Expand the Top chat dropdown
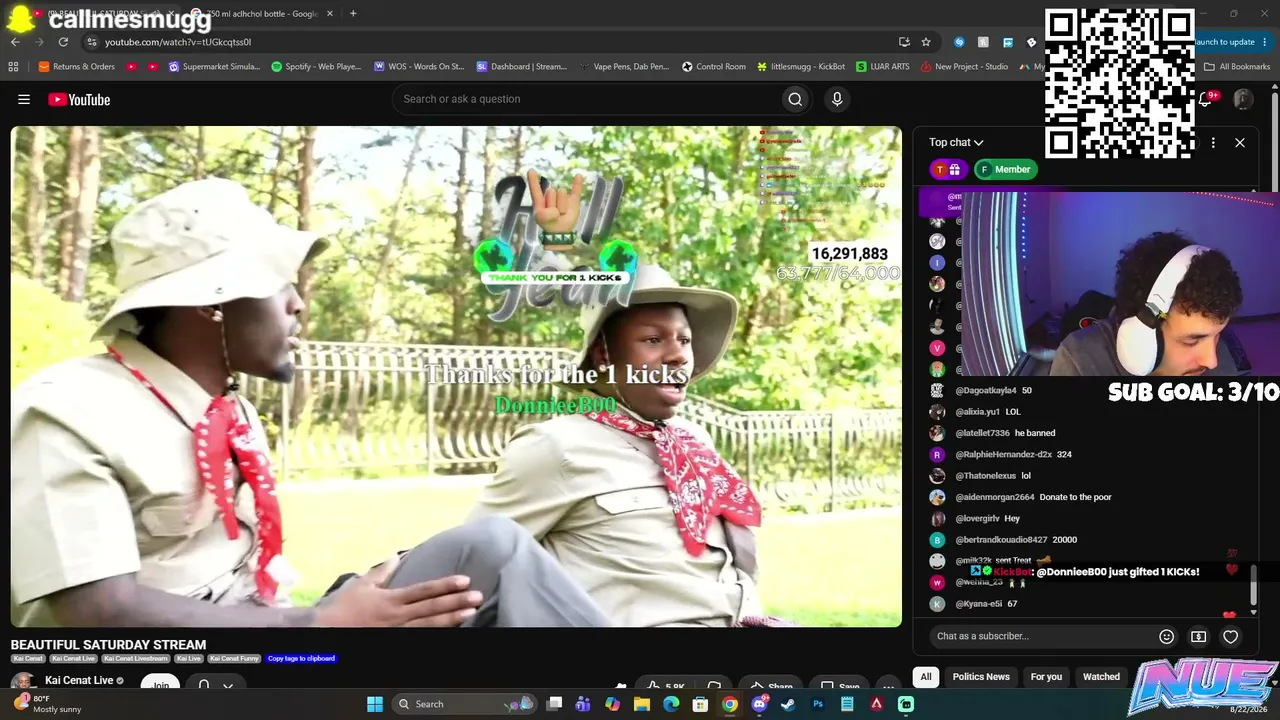Viewport: 1280px width, 720px height. point(956,143)
